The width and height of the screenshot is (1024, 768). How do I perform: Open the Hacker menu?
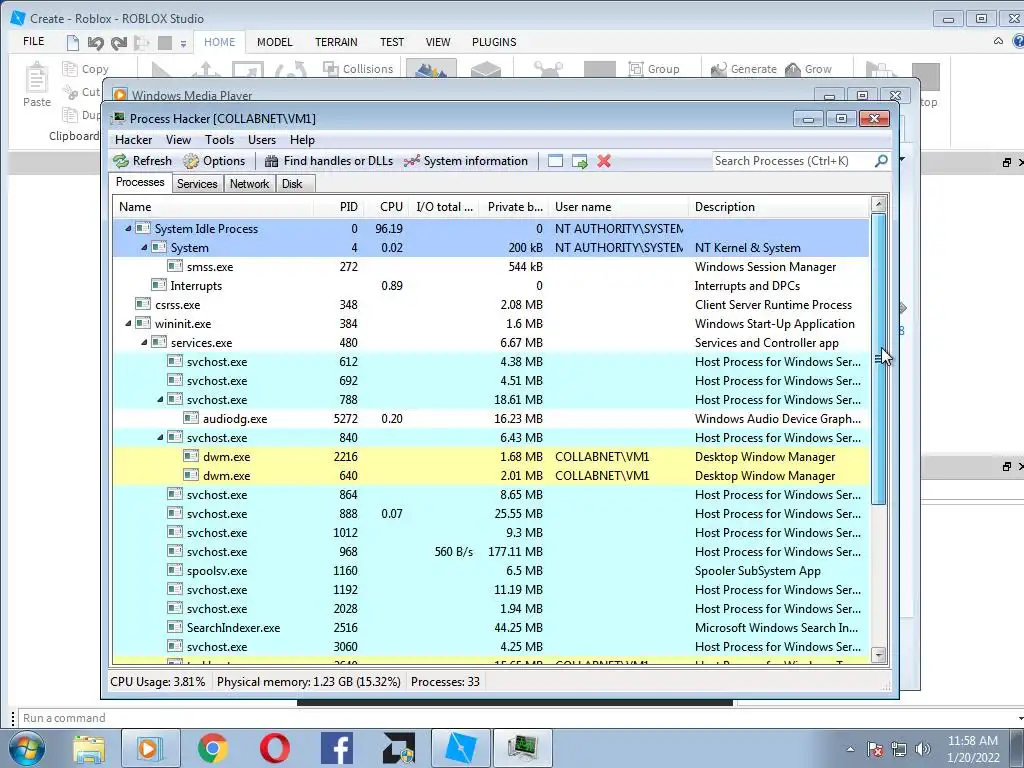tap(133, 140)
